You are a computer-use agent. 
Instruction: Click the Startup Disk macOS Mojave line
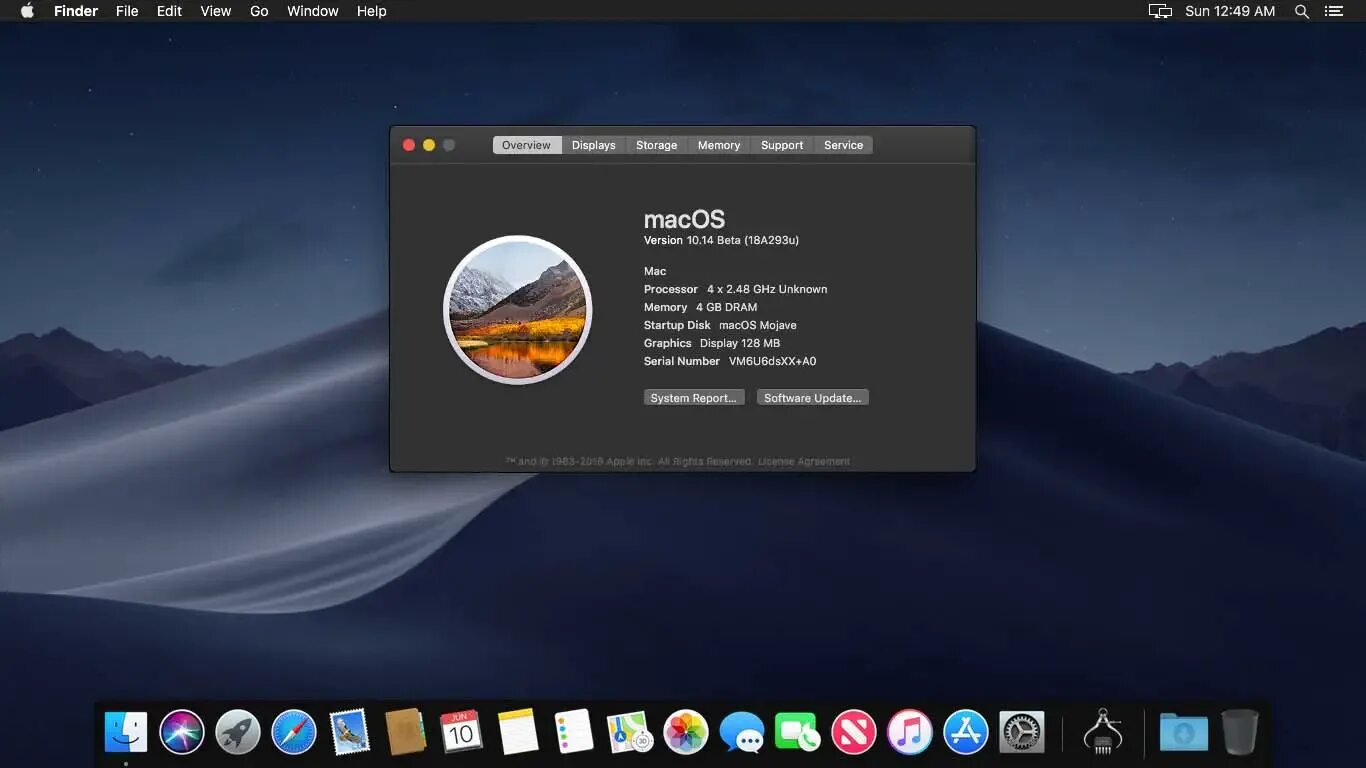coord(720,325)
